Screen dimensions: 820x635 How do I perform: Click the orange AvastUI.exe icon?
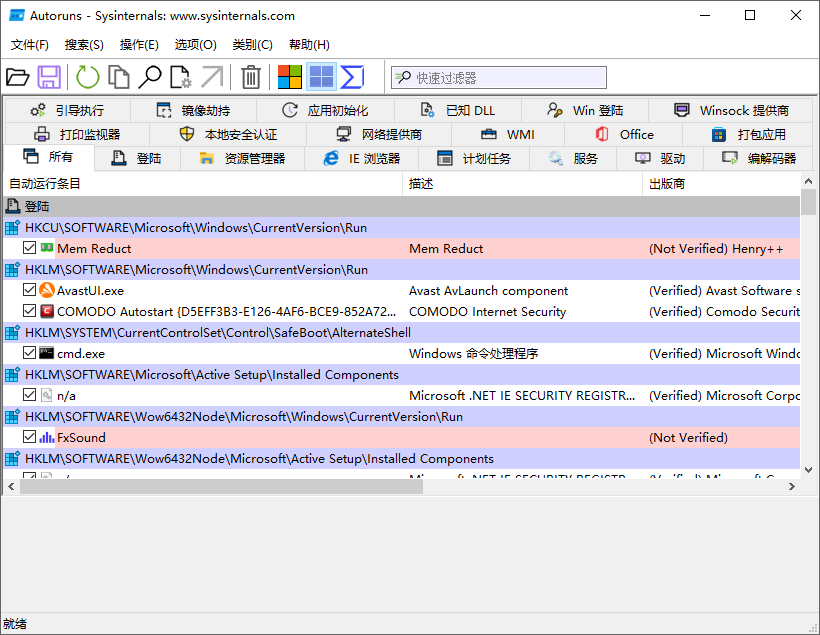click(x=47, y=290)
